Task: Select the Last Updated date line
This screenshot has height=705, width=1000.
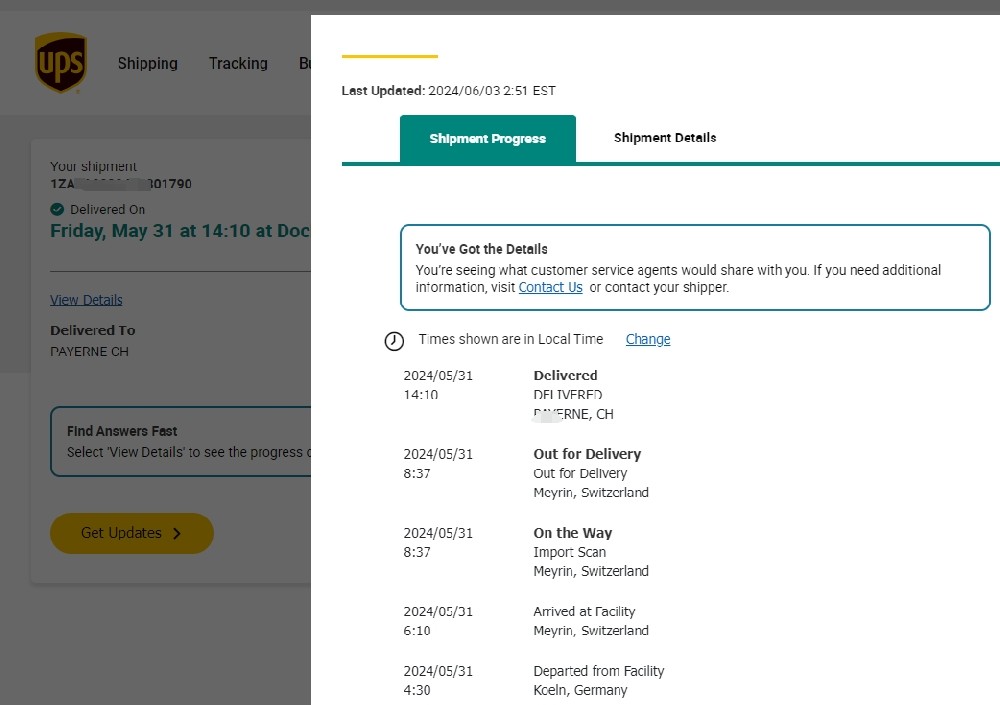Action: coord(448,91)
